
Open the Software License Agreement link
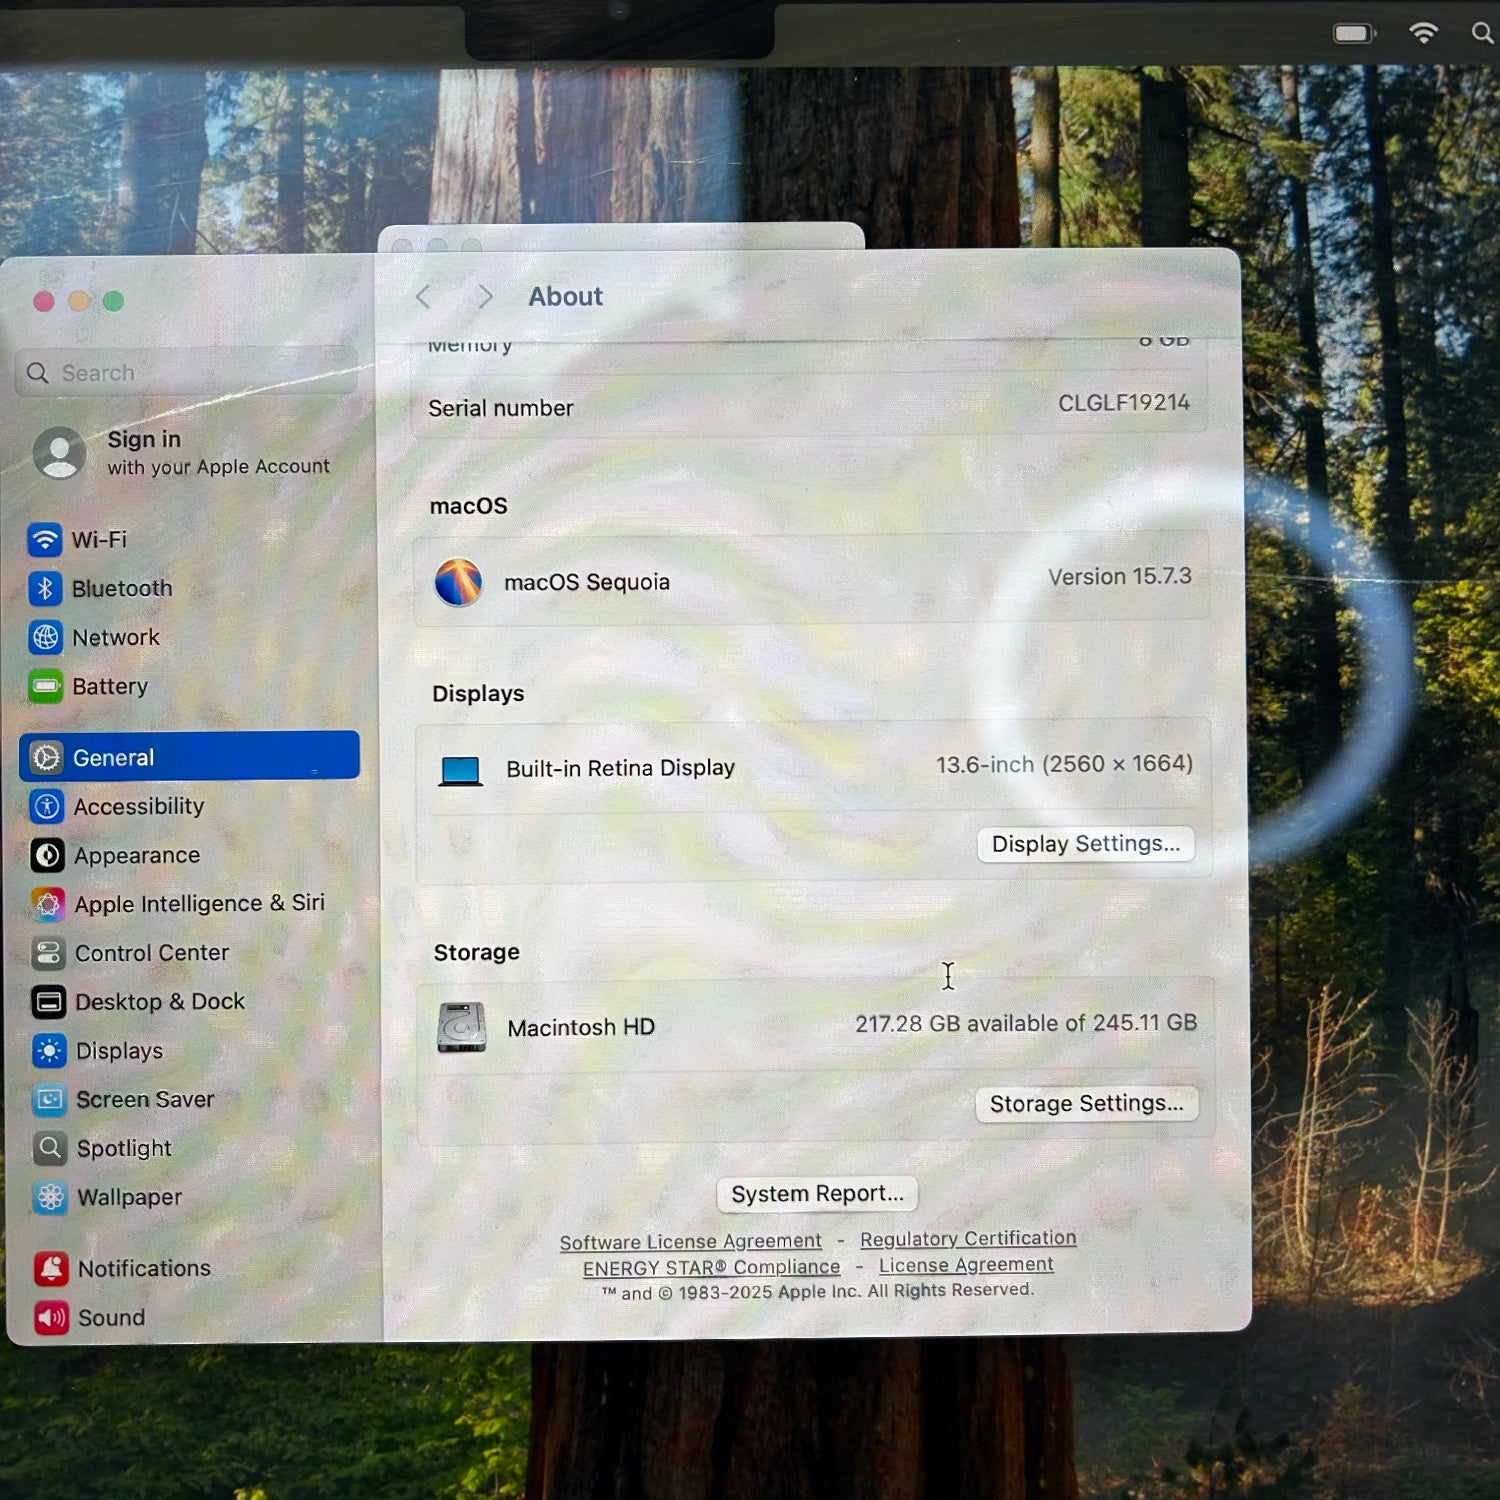tap(690, 1242)
